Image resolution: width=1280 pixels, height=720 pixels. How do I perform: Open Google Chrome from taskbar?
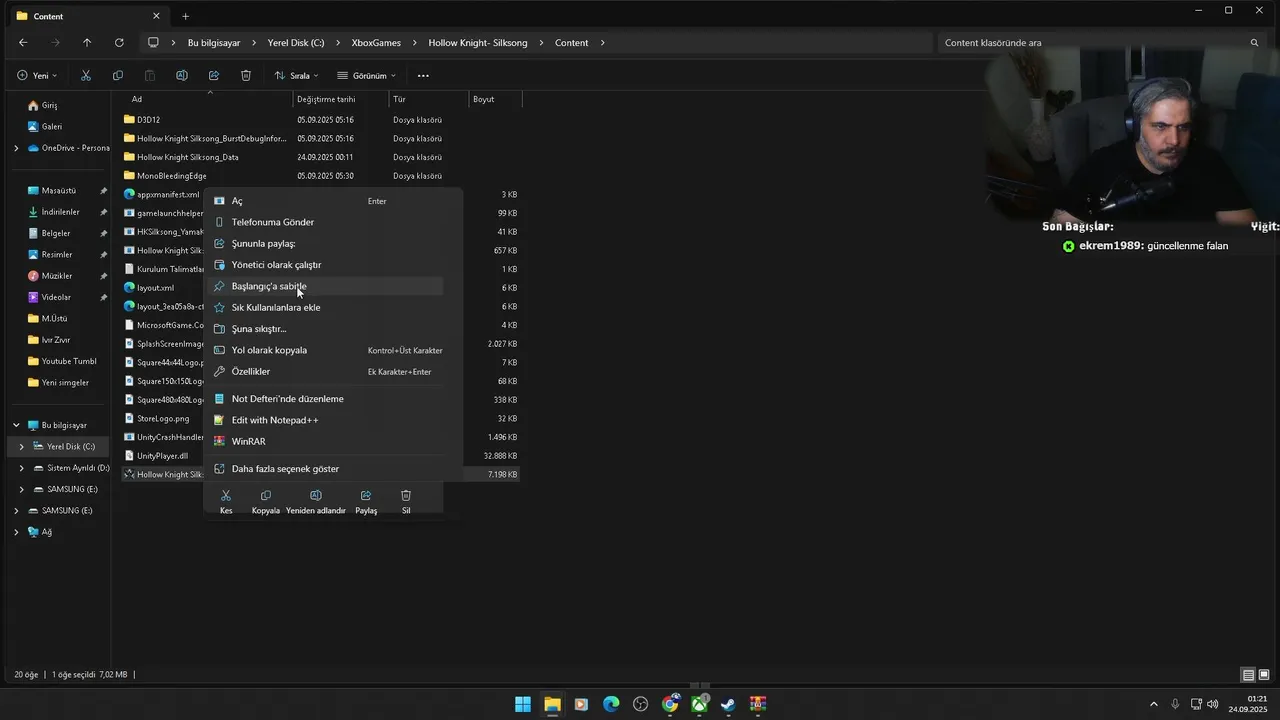670,704
